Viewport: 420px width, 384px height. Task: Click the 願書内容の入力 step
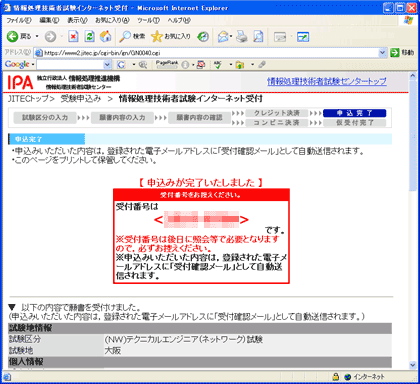point(122,117)
